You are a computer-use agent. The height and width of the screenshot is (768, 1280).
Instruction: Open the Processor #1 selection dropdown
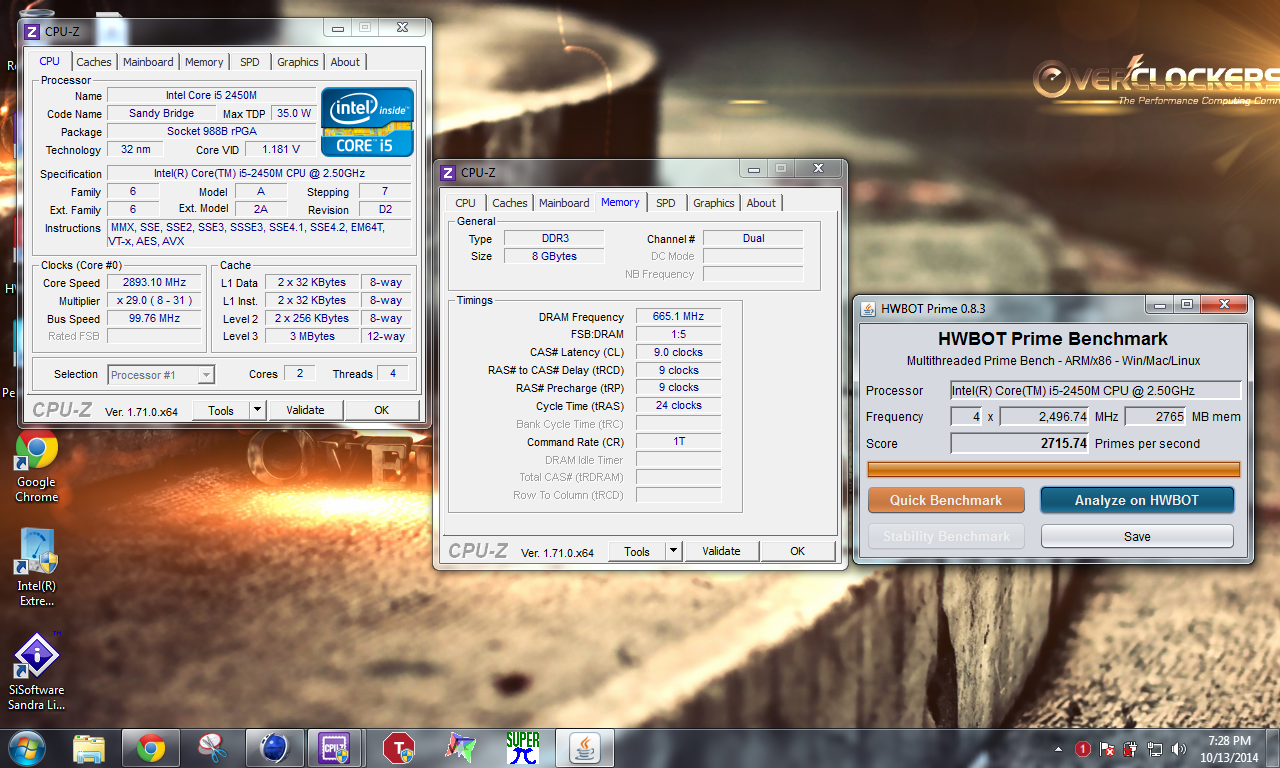coord(161,375)
